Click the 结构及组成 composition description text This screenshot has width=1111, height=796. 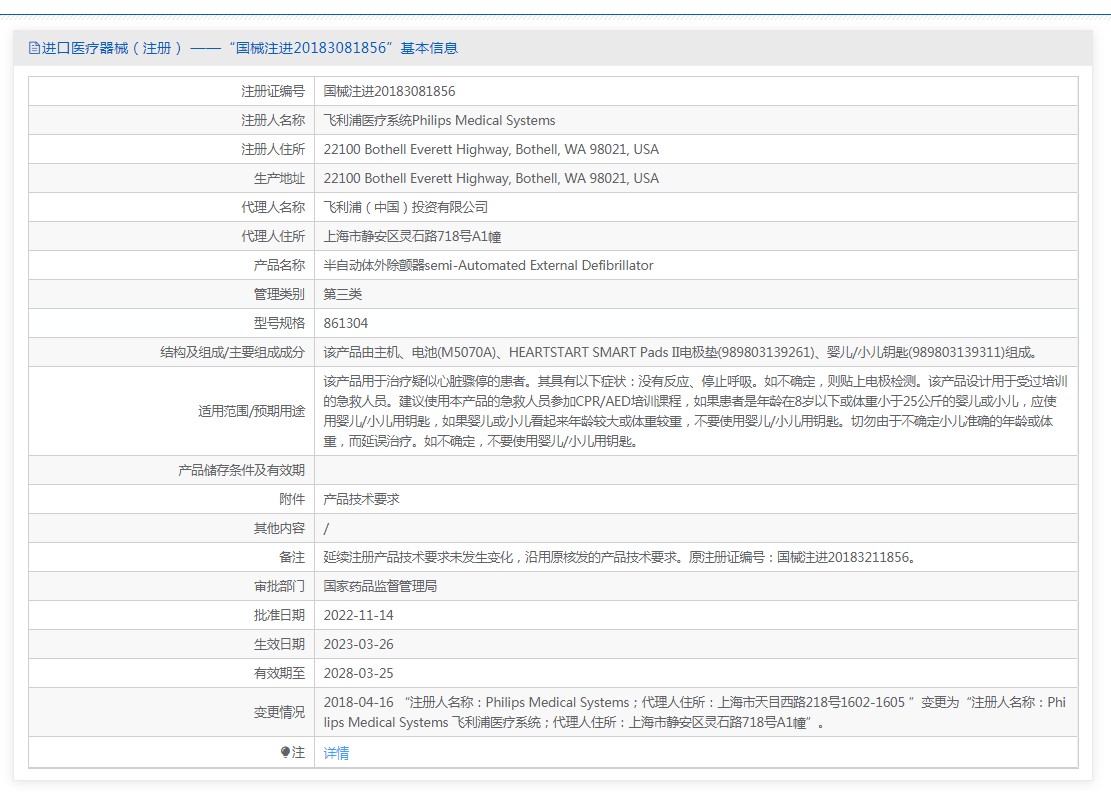click(x=681, y=352)
